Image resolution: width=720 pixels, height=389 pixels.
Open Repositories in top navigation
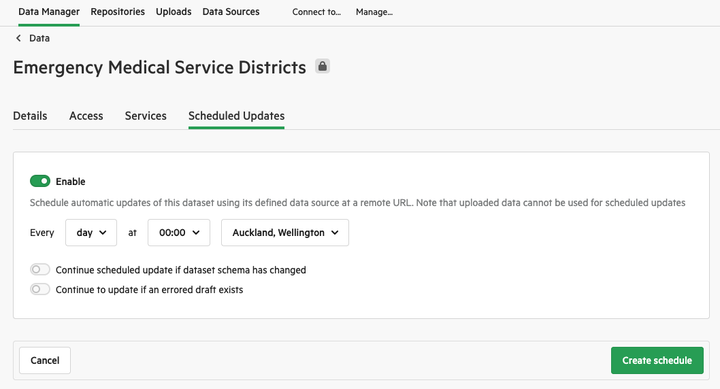coord(118,12)
